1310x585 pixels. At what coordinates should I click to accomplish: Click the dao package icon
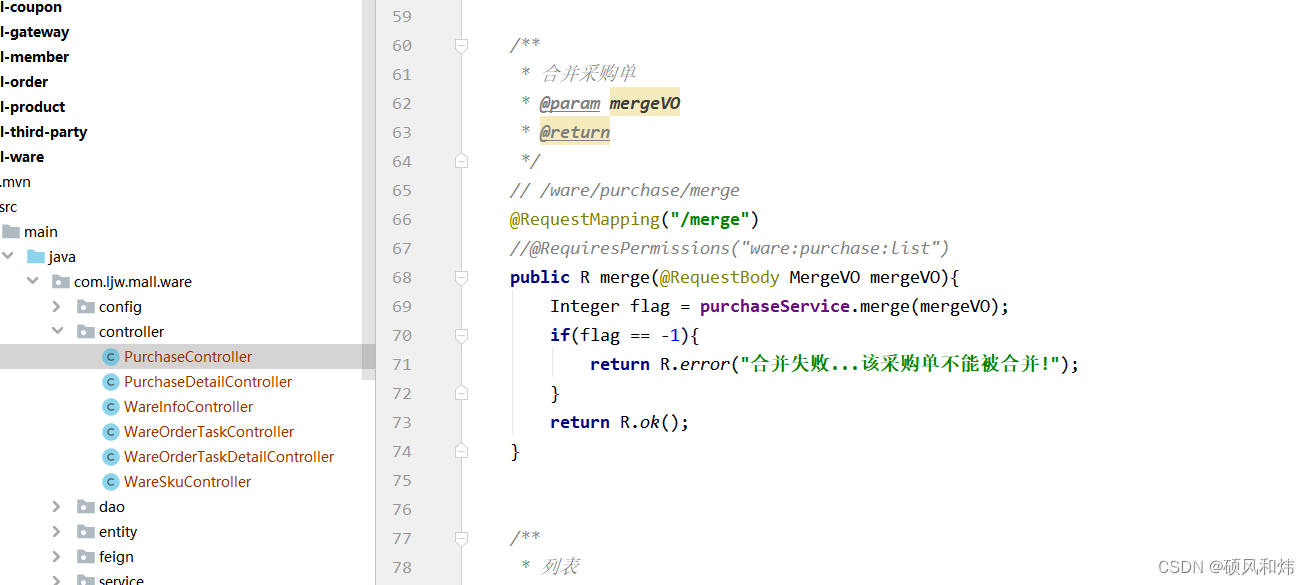point(86,507)
